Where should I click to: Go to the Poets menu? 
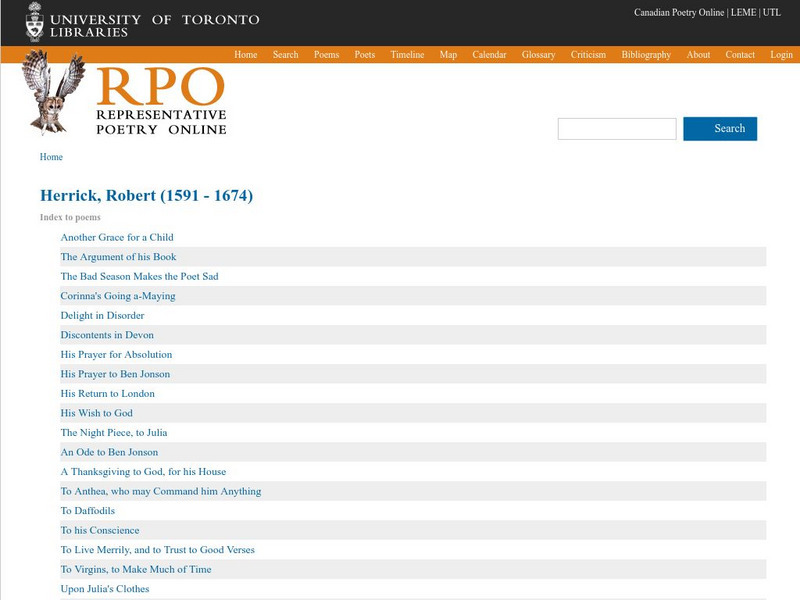365,55
